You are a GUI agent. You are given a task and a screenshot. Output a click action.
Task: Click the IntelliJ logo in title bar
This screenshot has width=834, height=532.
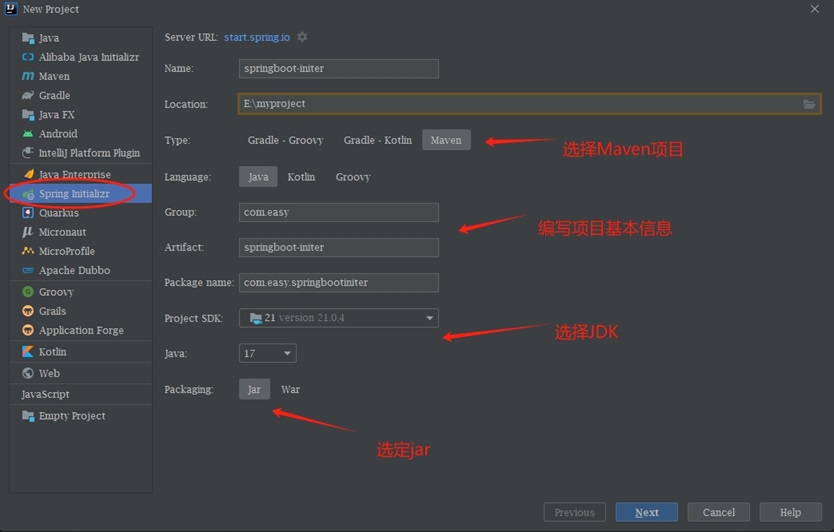11,9
